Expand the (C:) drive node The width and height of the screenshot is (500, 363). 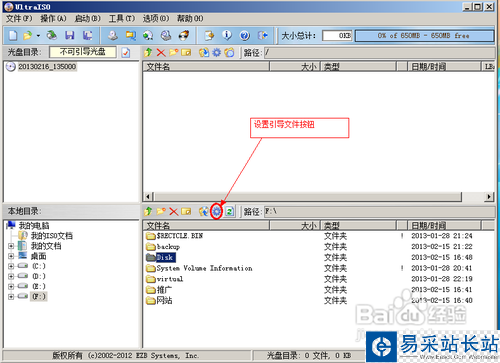11,266
